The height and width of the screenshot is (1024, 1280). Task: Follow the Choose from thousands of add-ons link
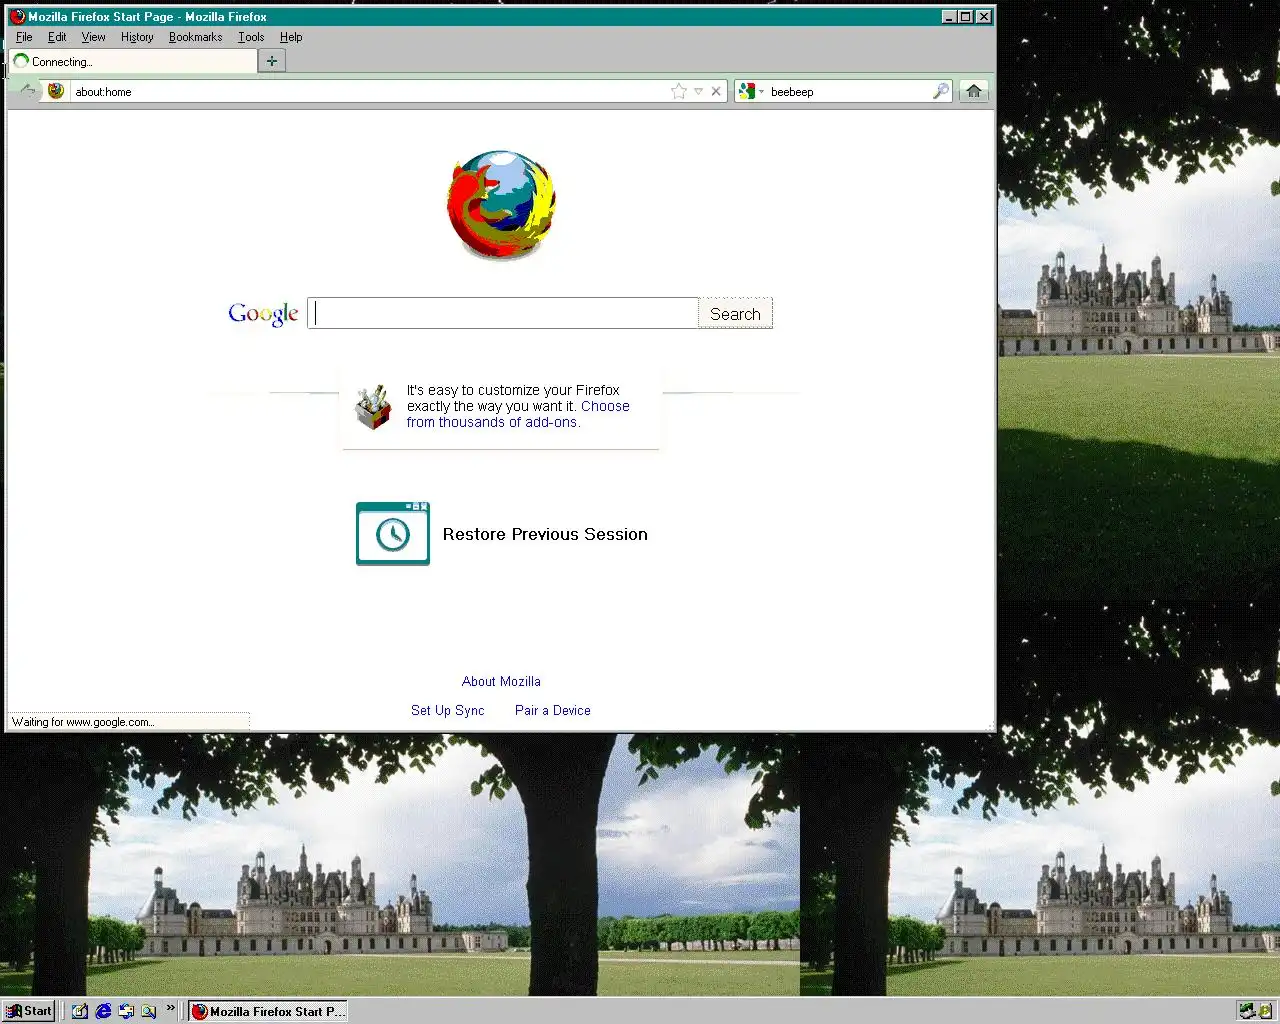(518, 414)
